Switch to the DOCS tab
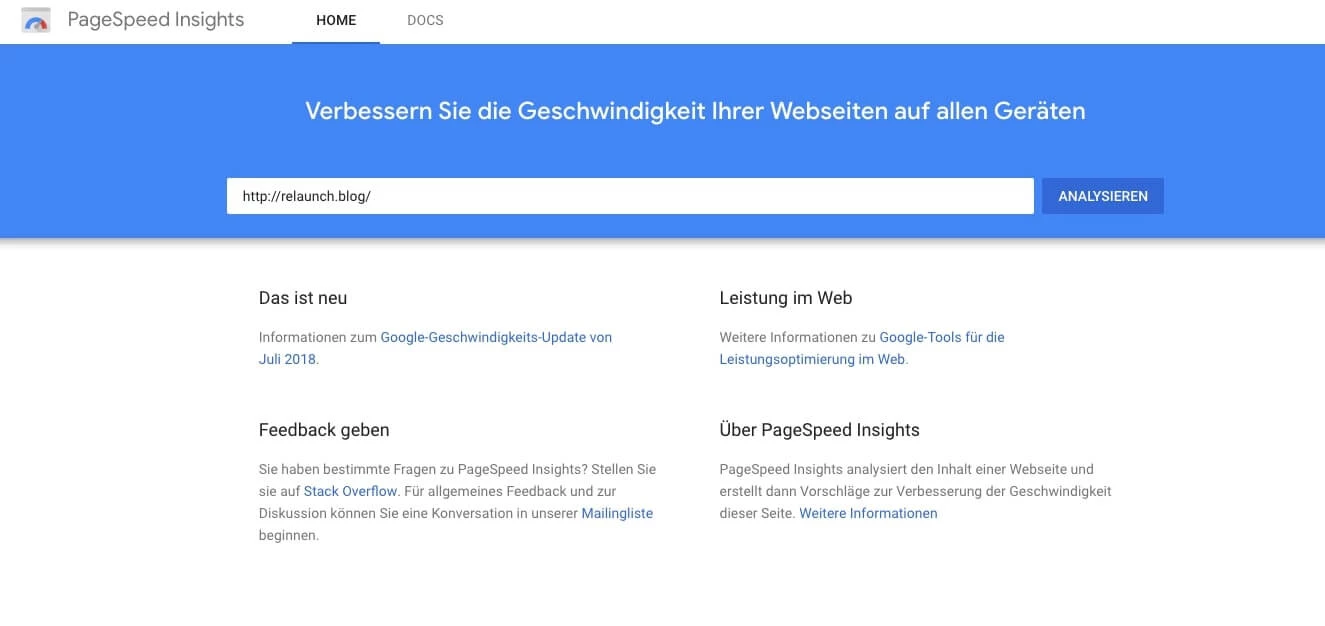1325x626 pixels. [x=425, y=20]
